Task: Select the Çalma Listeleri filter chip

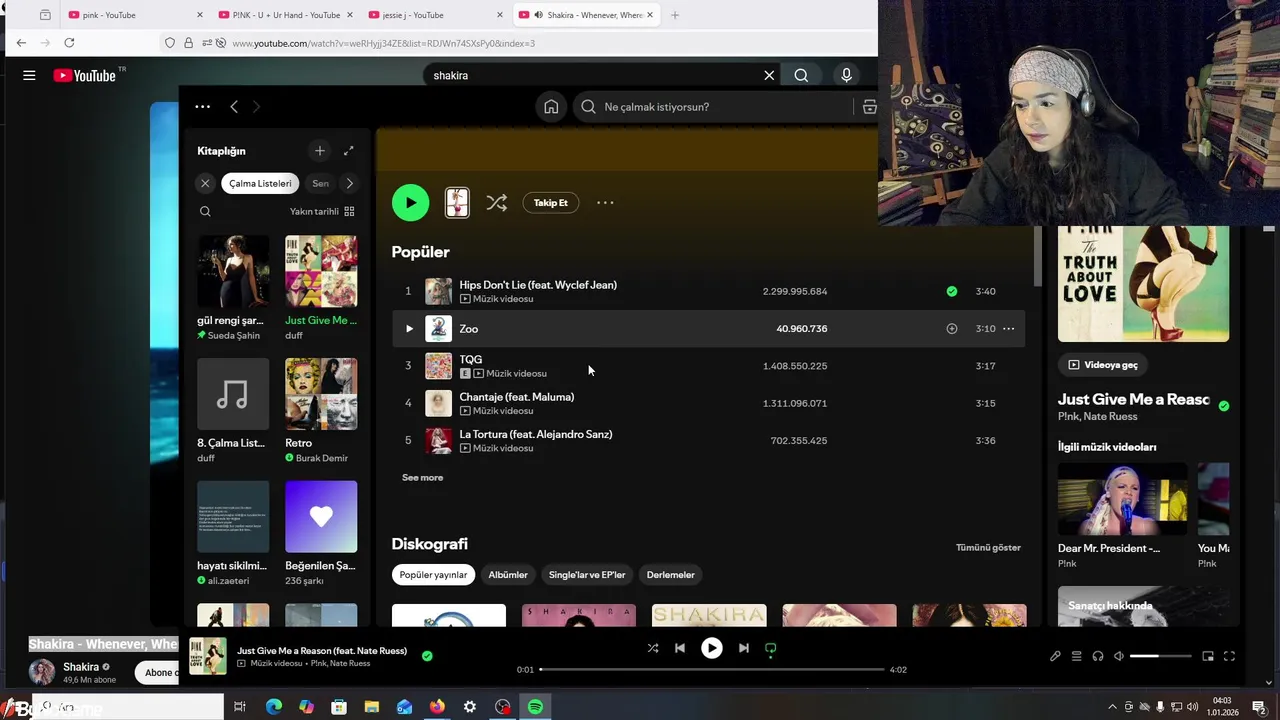Action: point(260,183)
